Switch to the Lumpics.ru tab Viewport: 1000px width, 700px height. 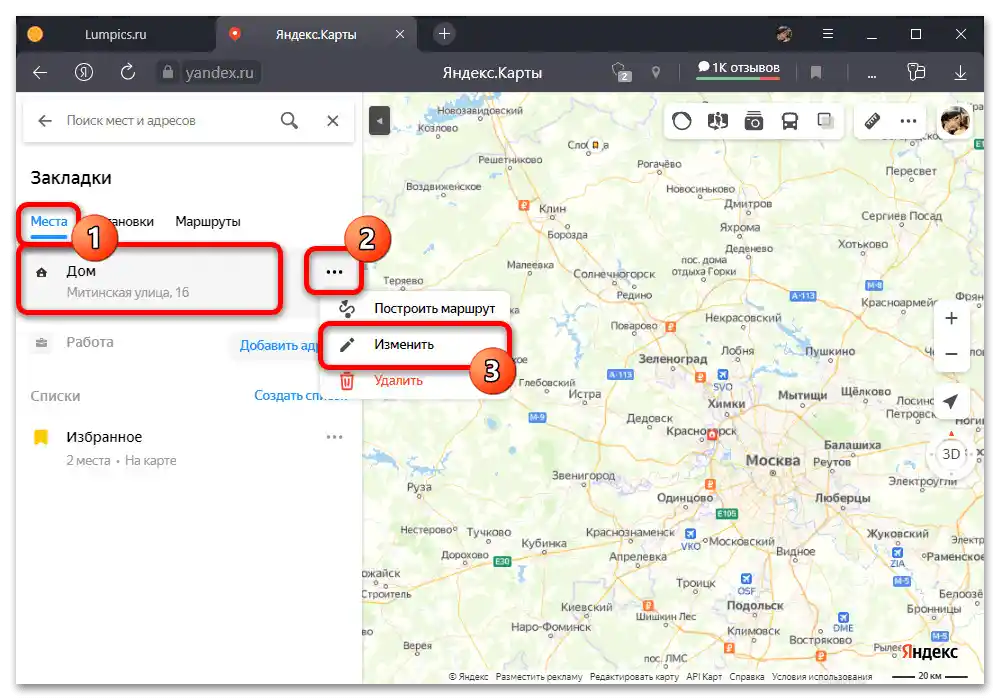click(x=115, y=34)
